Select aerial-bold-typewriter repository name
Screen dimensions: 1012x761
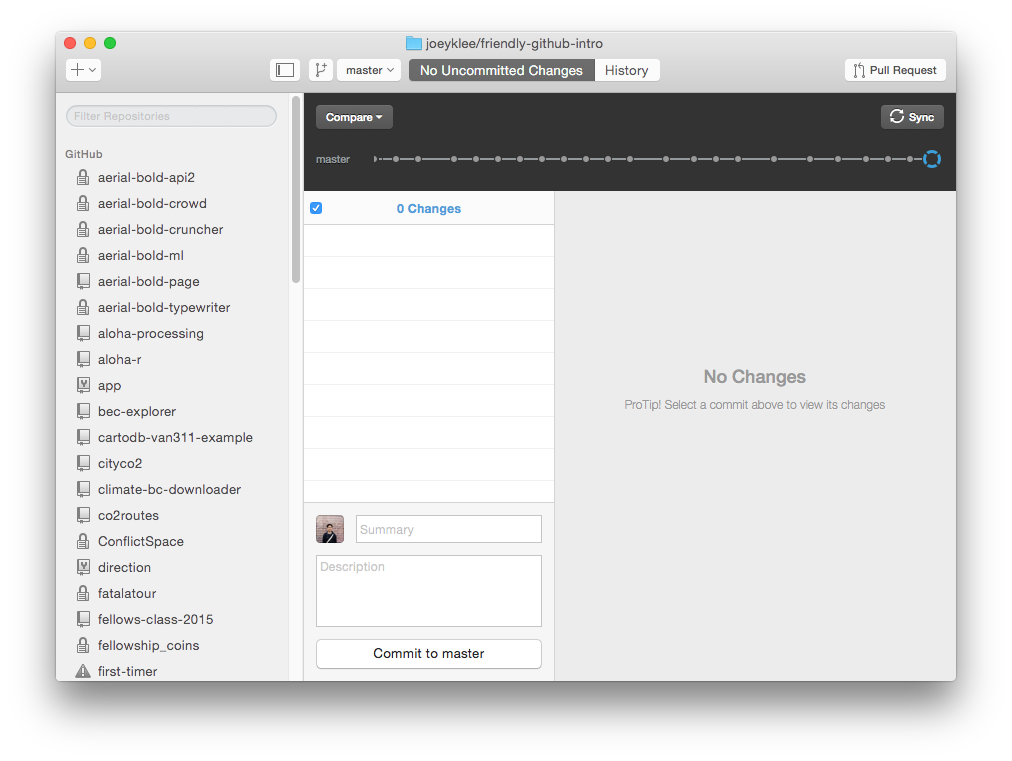tap(164, 307)
